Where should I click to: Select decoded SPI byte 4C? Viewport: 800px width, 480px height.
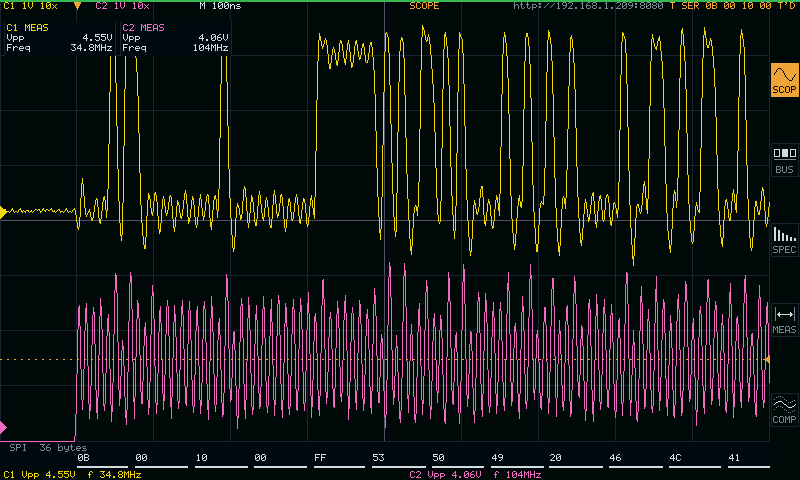click(675, 458)
